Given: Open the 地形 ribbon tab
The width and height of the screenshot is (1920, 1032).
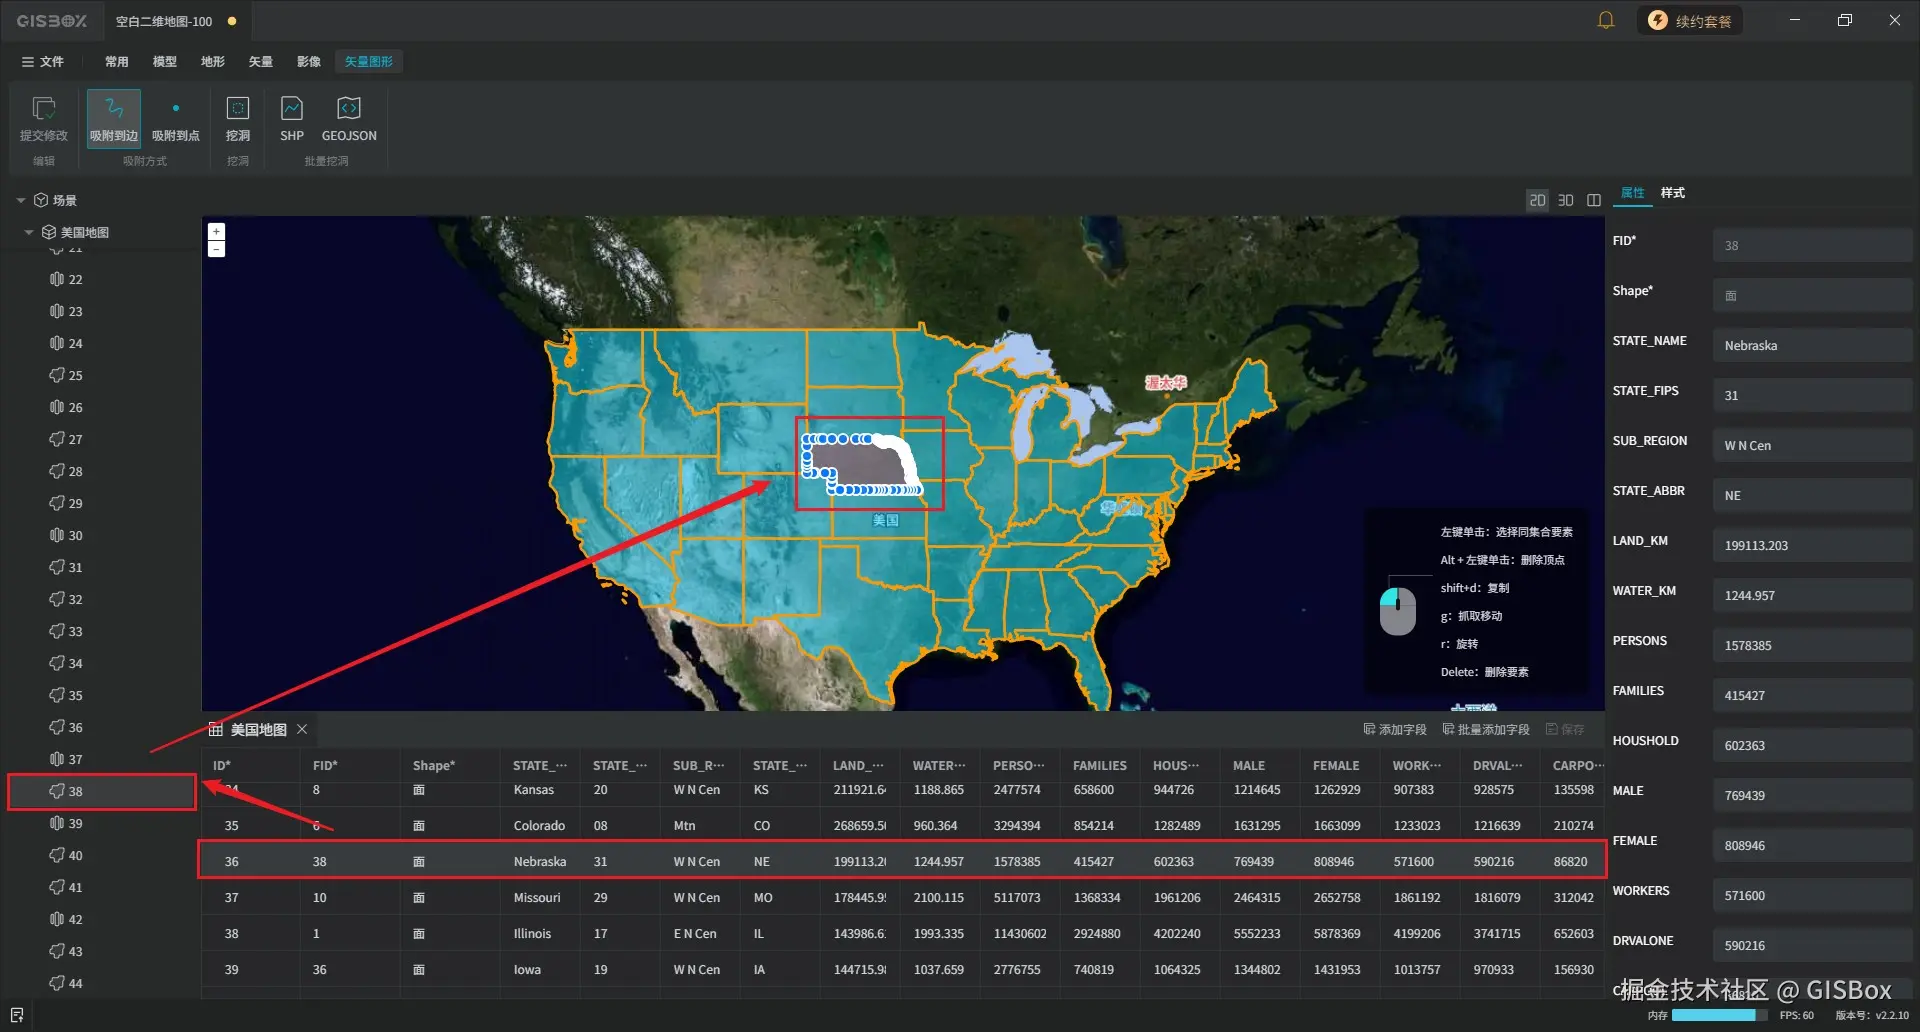Looking at the screenshot, I should tap(213, 62).
